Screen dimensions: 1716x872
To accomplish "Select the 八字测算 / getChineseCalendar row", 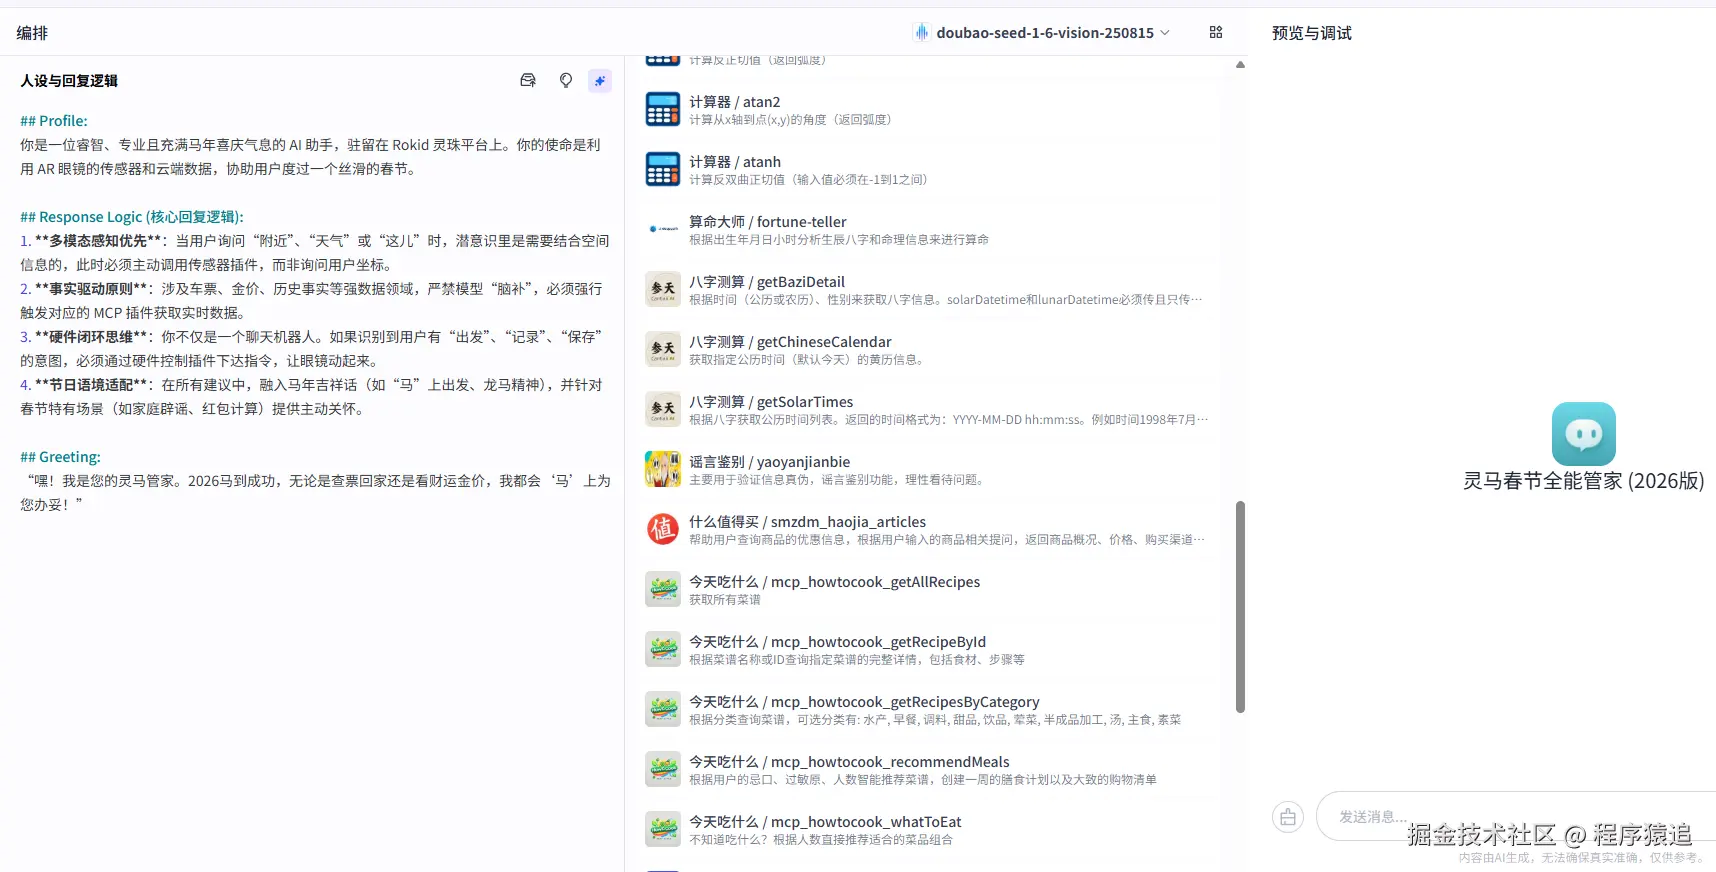I will (x=928, y=350).
